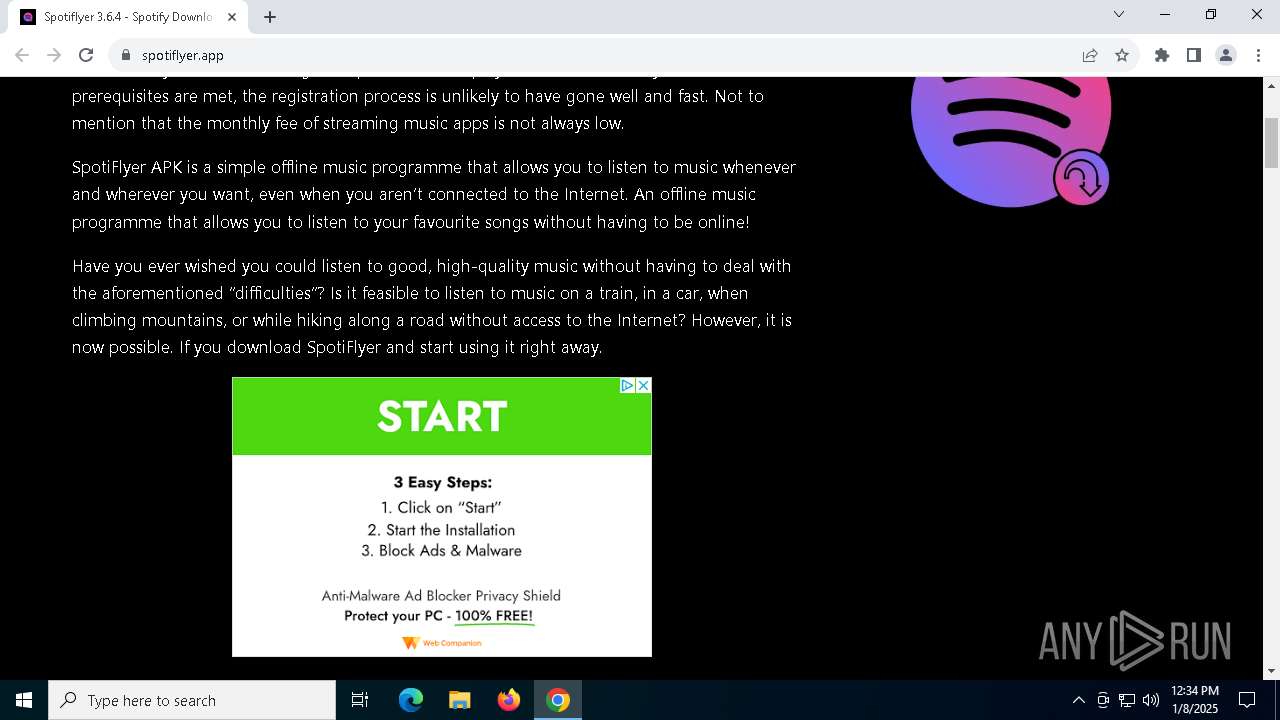Open a new tab with plus button
The image size is (1280, 720).
coord(270,16)
